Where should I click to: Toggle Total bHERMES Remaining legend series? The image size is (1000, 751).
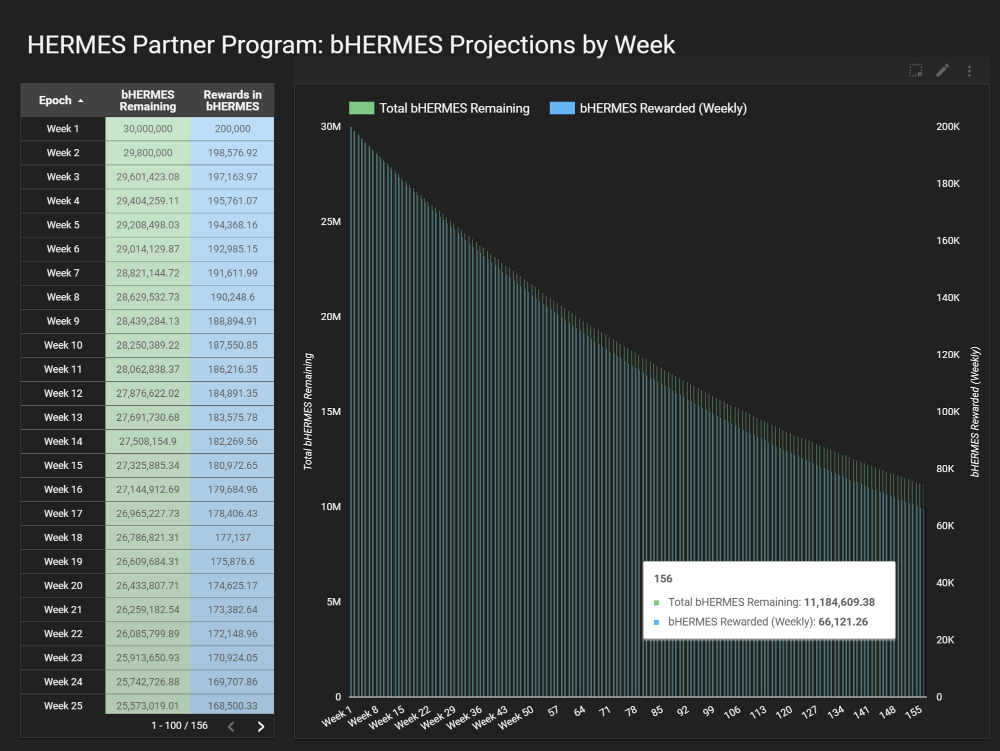(453, 108)
